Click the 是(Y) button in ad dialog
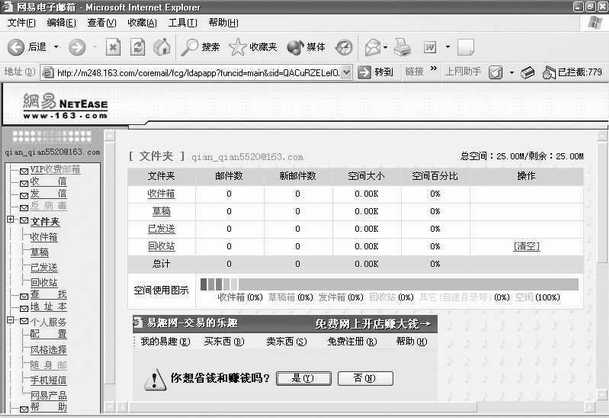 295,378
